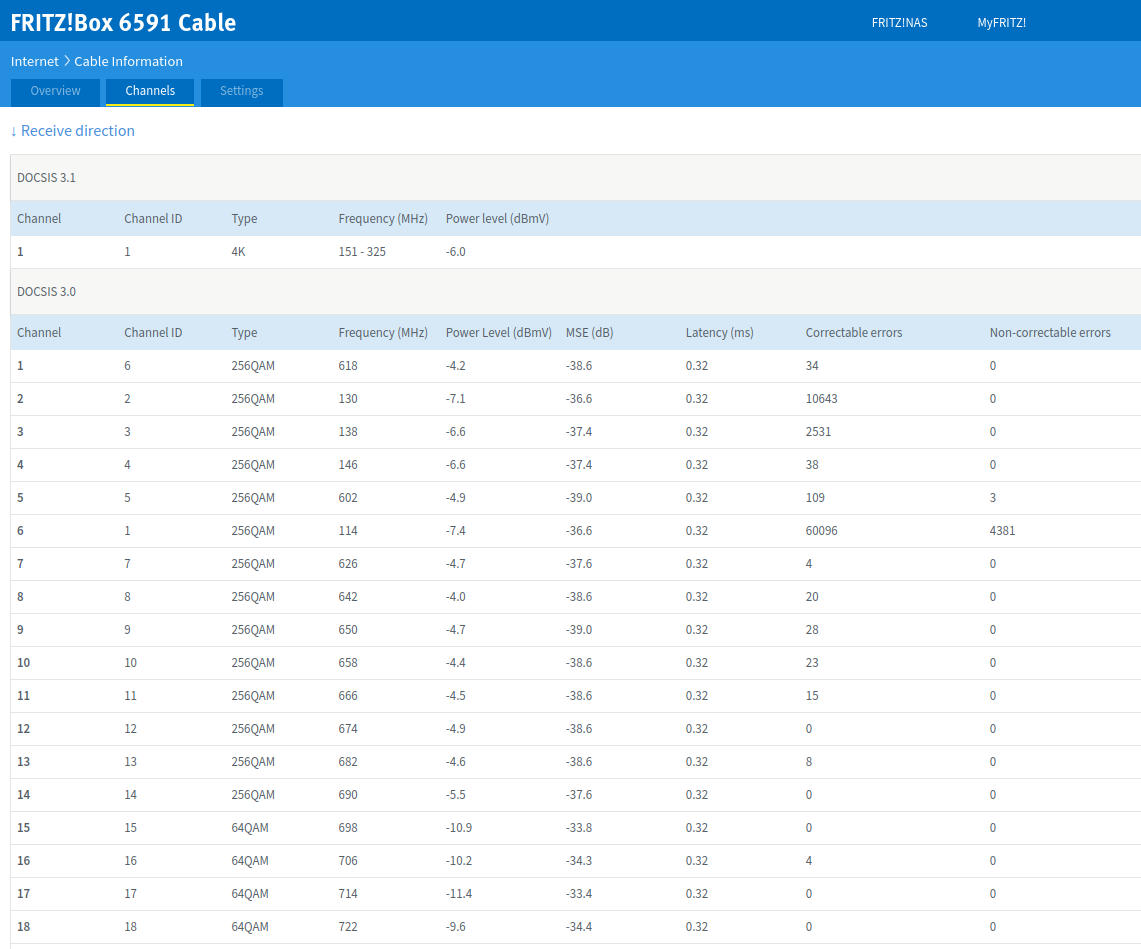The height and width of the screenshot is (949, 1141).
Task: Click Cable Information breadcrumb
Action: (128, 61)
